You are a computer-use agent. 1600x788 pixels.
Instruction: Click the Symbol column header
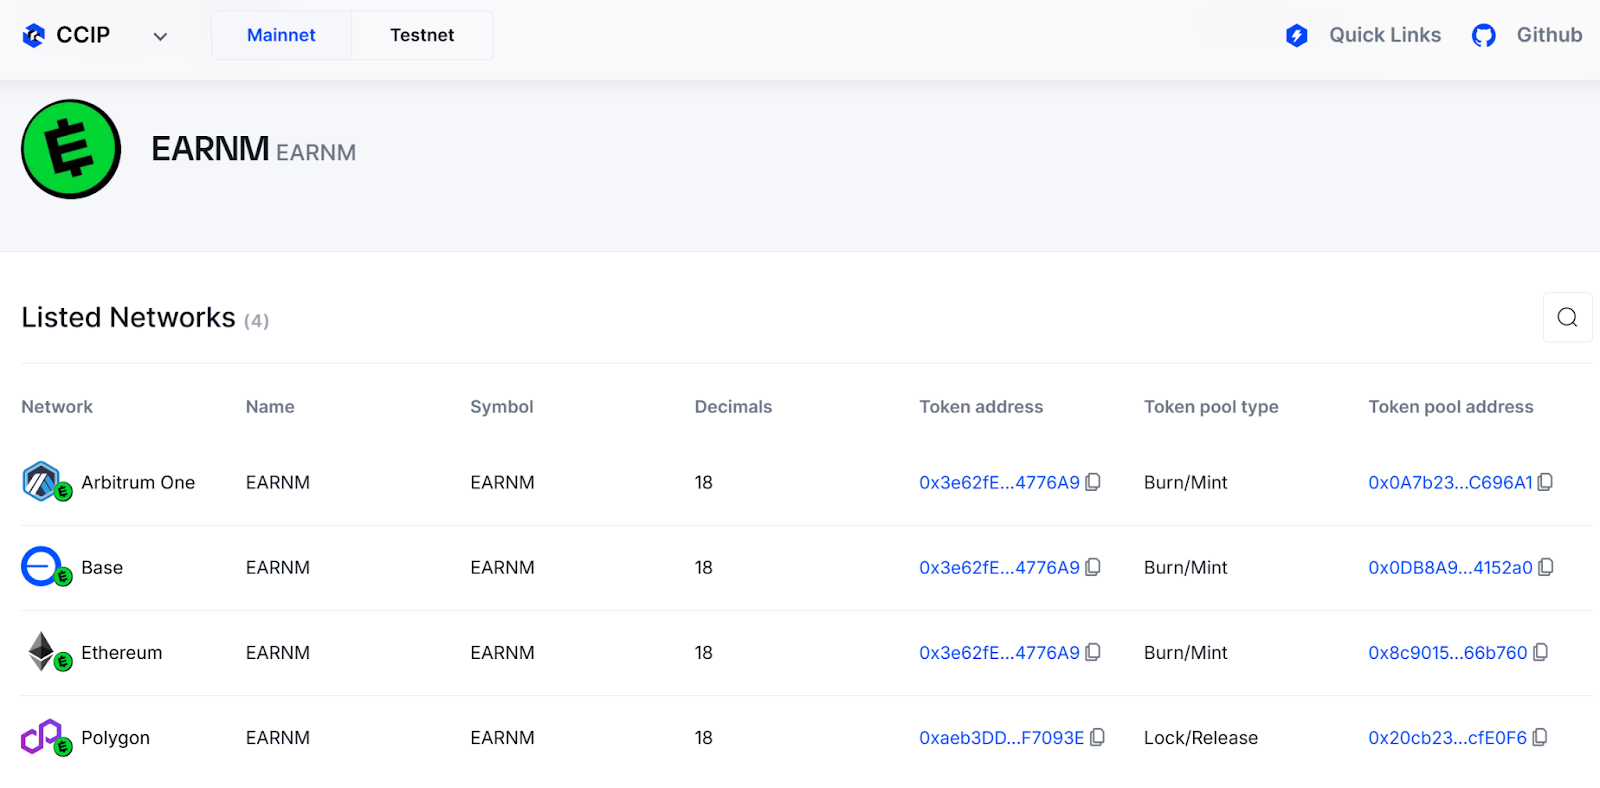pyautogui.click(x=502, y=407)
